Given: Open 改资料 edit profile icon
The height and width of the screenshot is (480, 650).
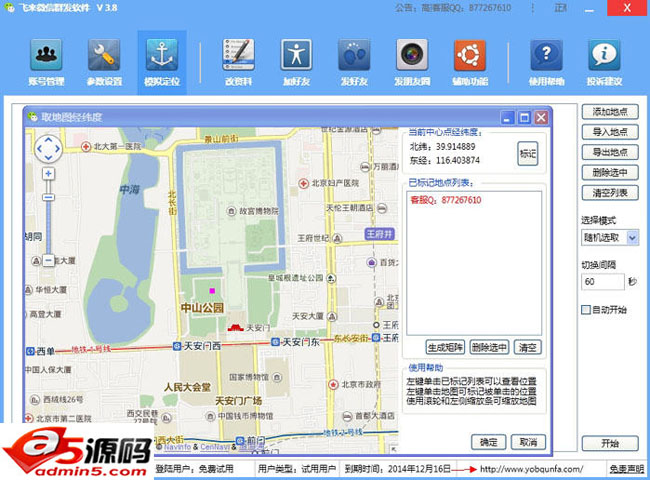Looking at the screenshot, I should (238, 55).
